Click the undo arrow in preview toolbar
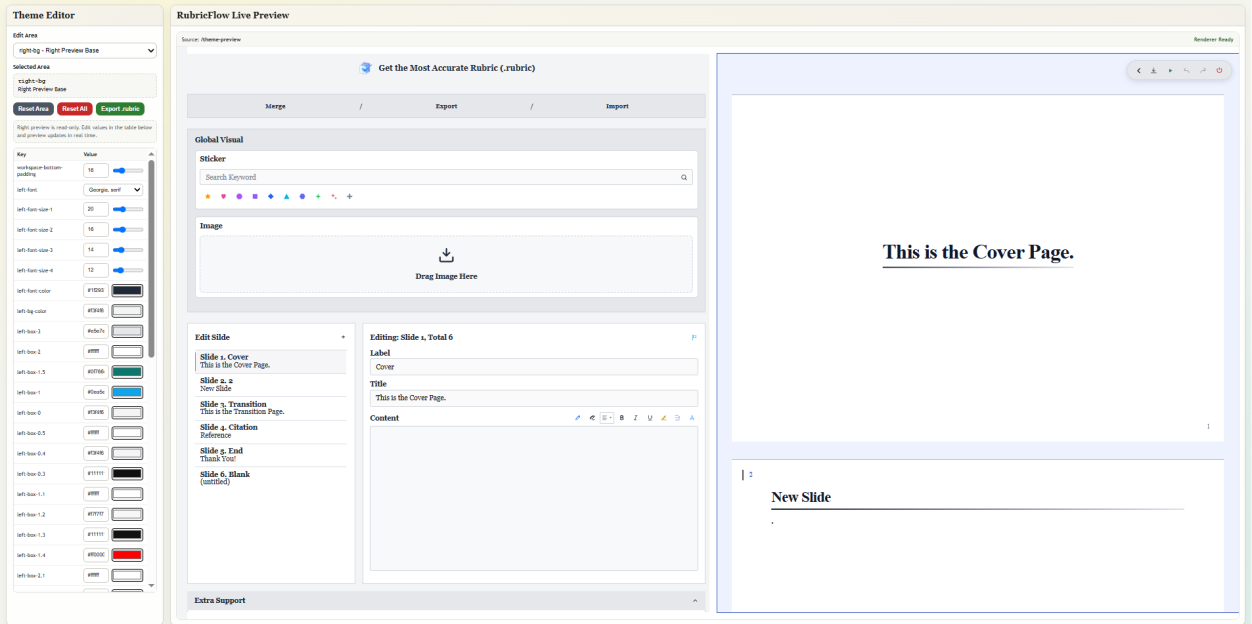Screen dimensions: 1252x624 click(x=1187, y=71)
